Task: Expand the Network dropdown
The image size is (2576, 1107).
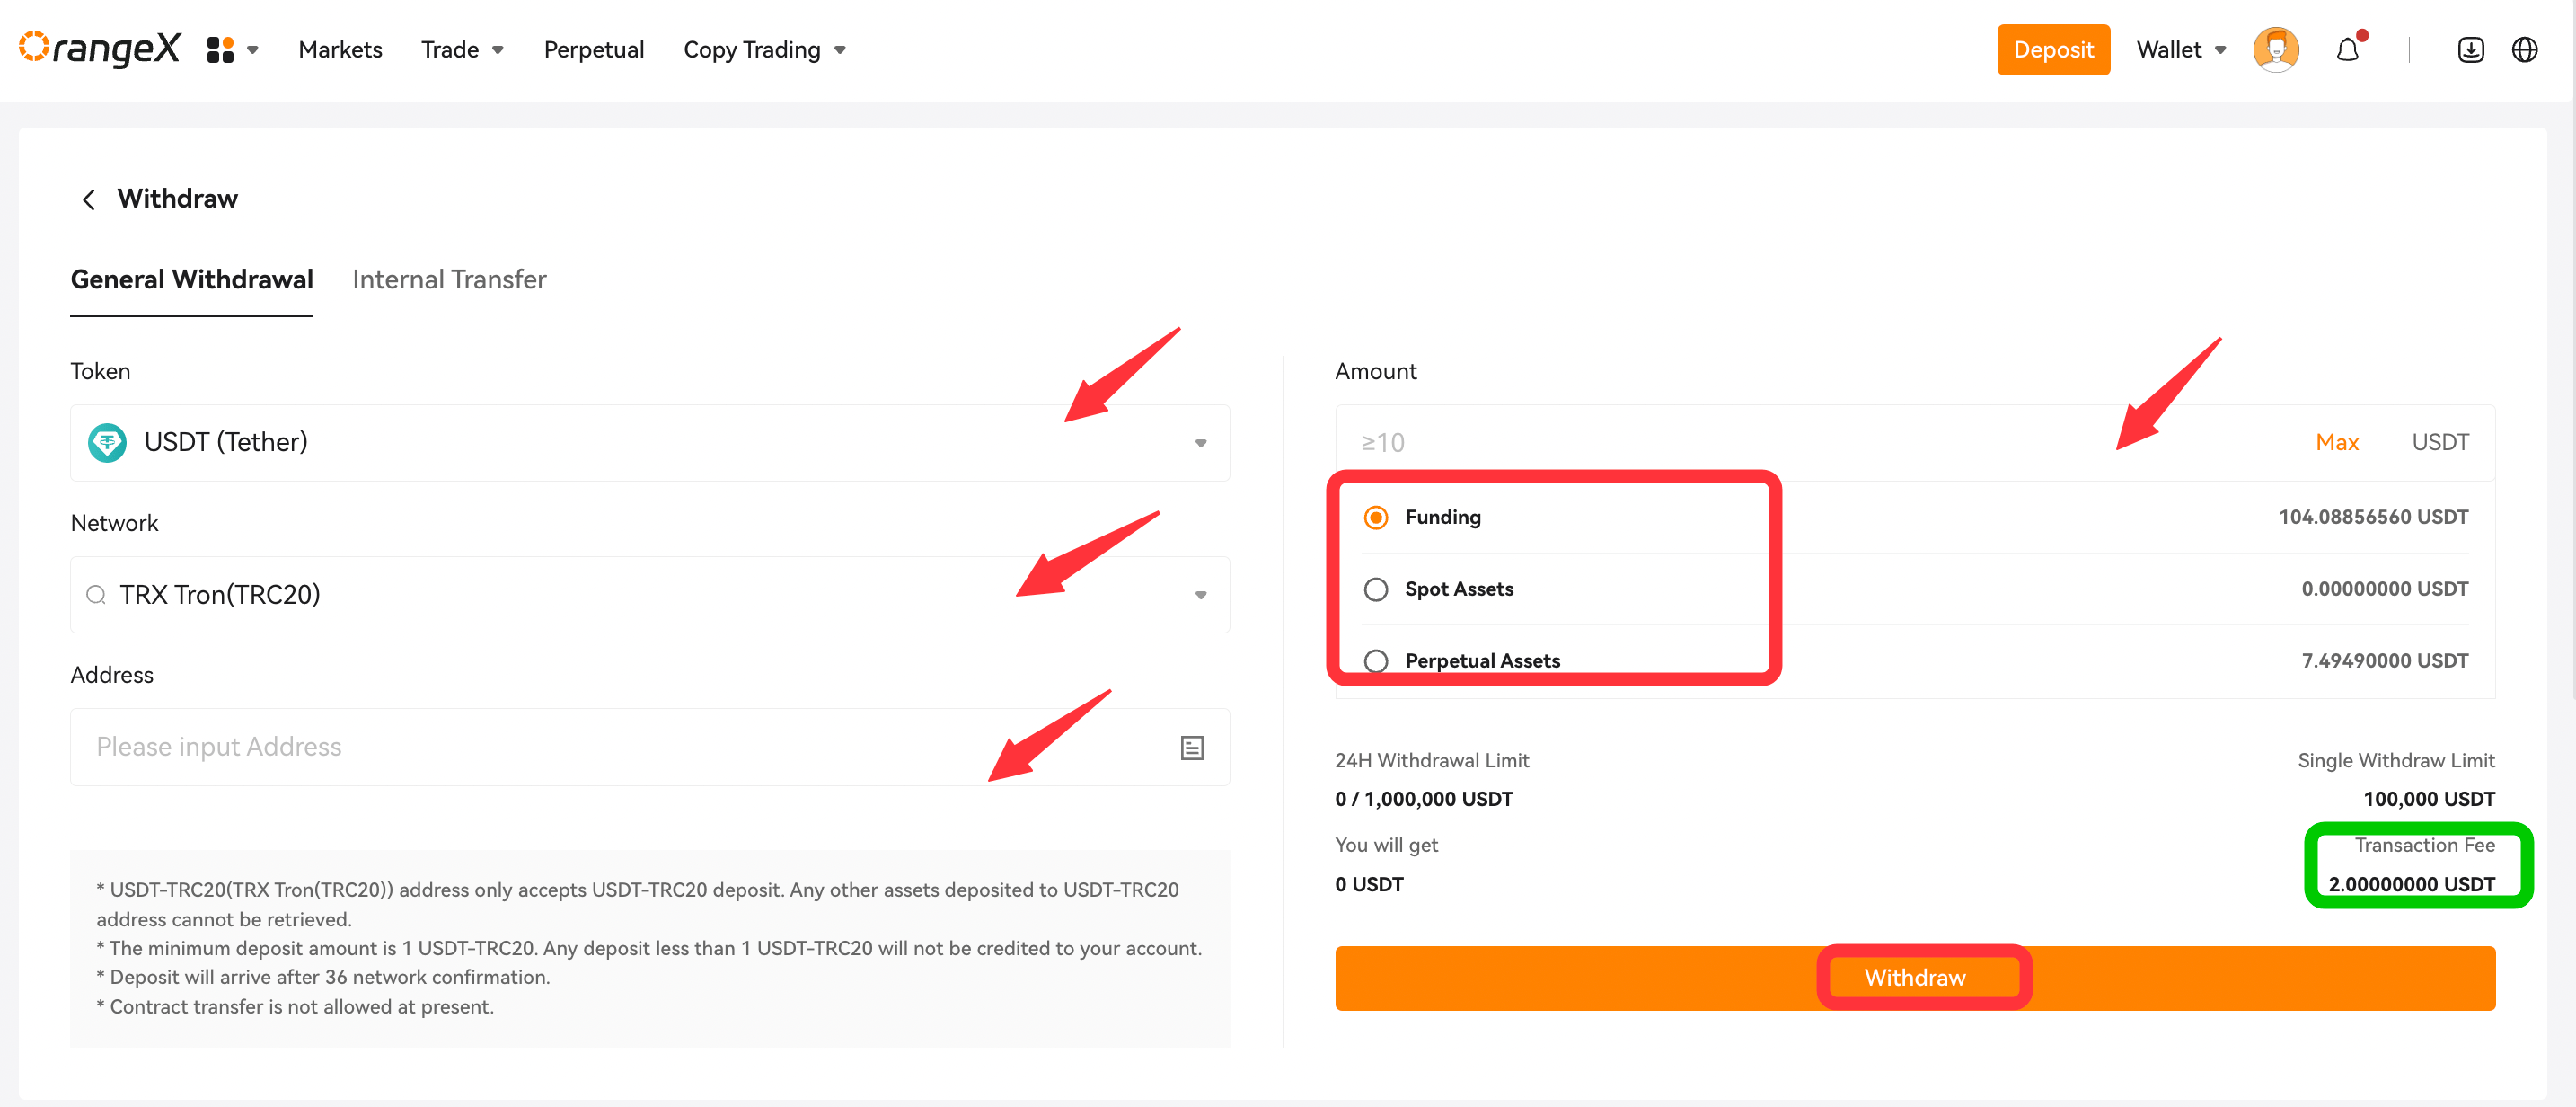Action: [x=1200, y=595]
